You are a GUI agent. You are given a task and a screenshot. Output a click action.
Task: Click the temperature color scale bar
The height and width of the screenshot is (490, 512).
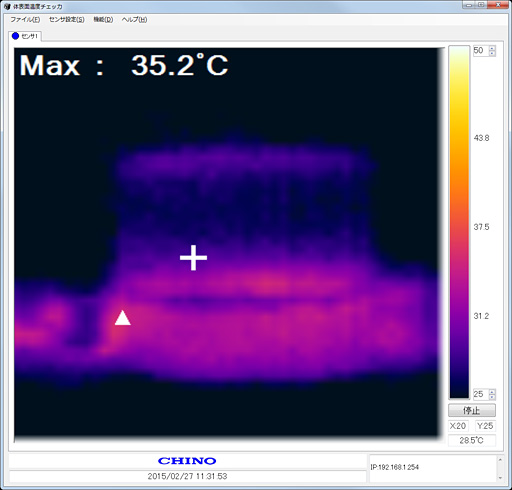tap(459, 222)
